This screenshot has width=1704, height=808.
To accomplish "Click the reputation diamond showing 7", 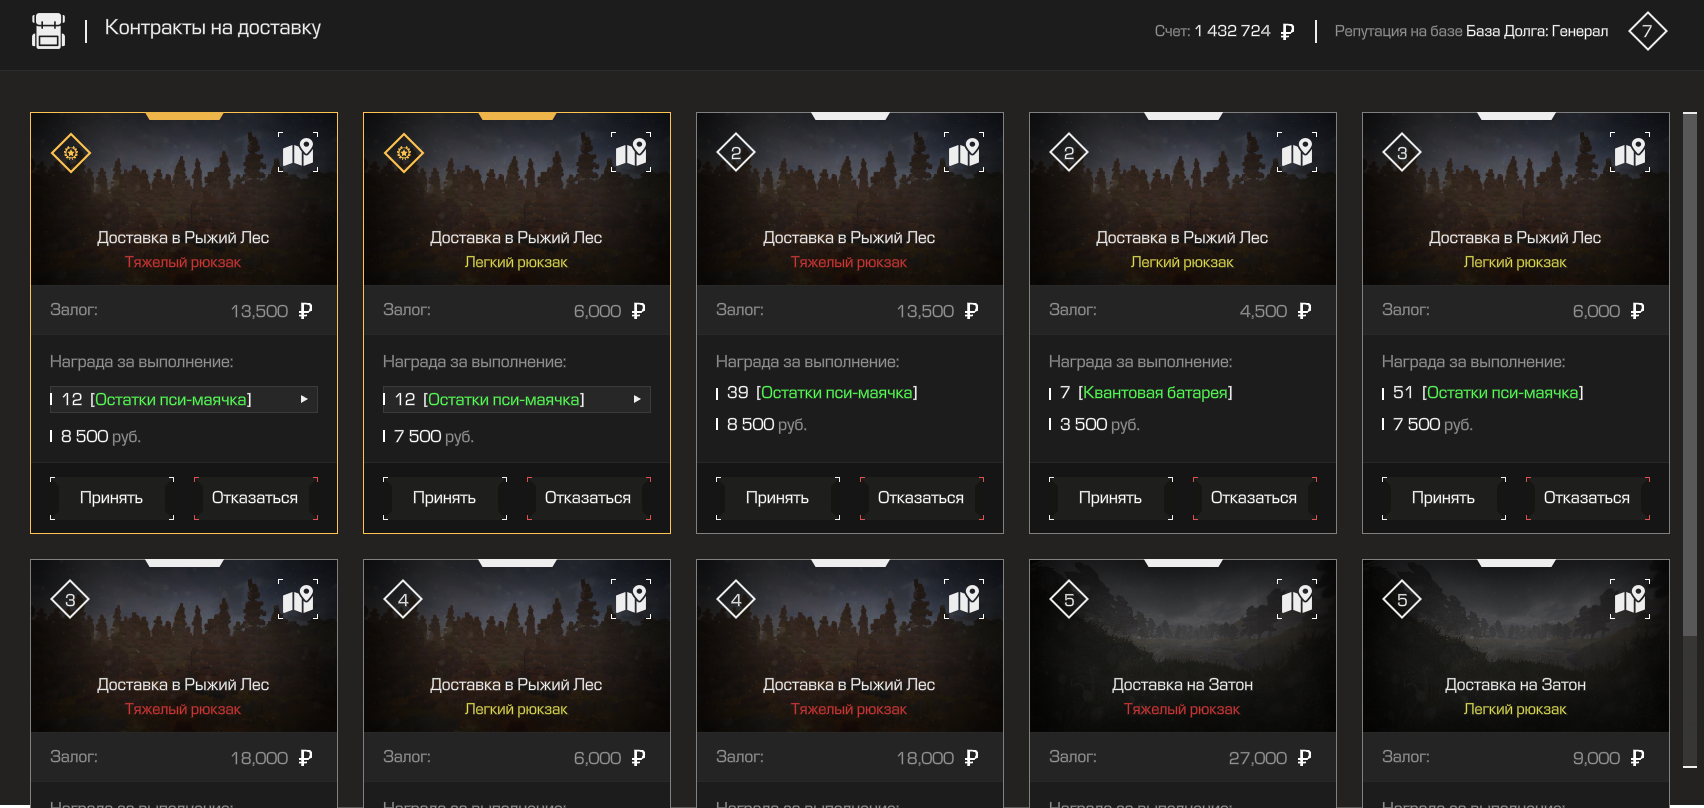I will pyautogui.click(x=1647, y=31).
